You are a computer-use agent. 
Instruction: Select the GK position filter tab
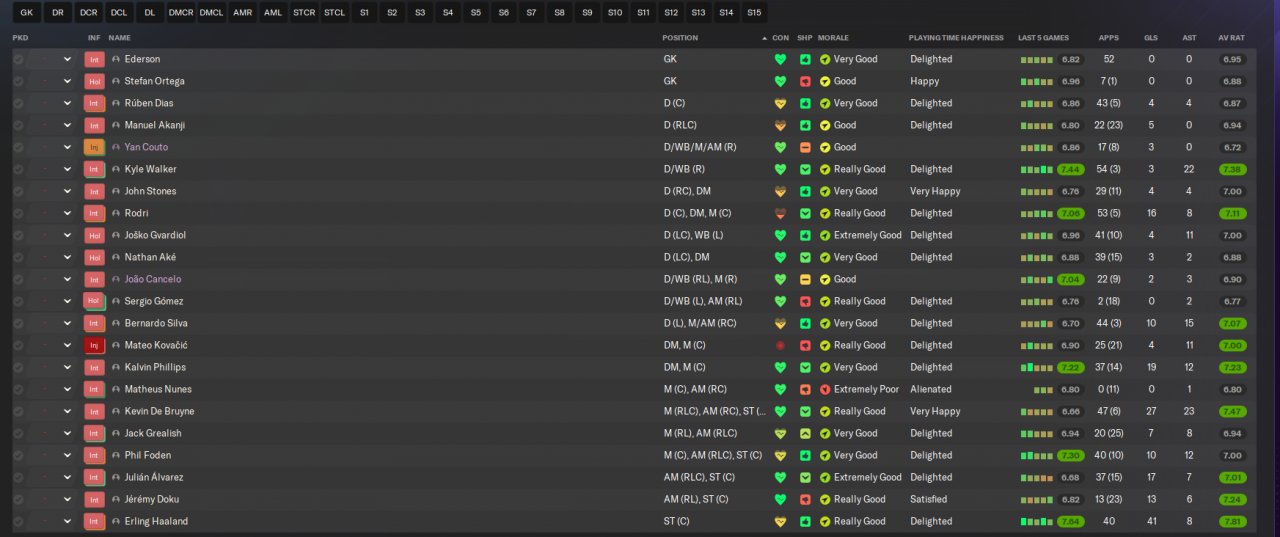coord(26,12)
